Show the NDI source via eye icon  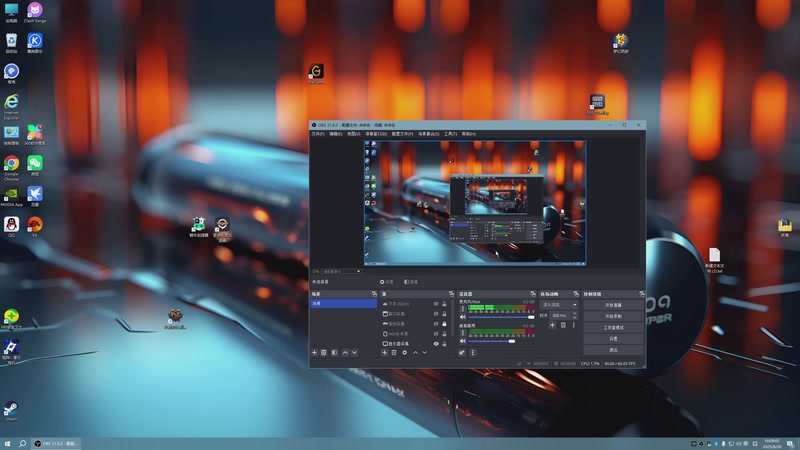coord(436,334)
